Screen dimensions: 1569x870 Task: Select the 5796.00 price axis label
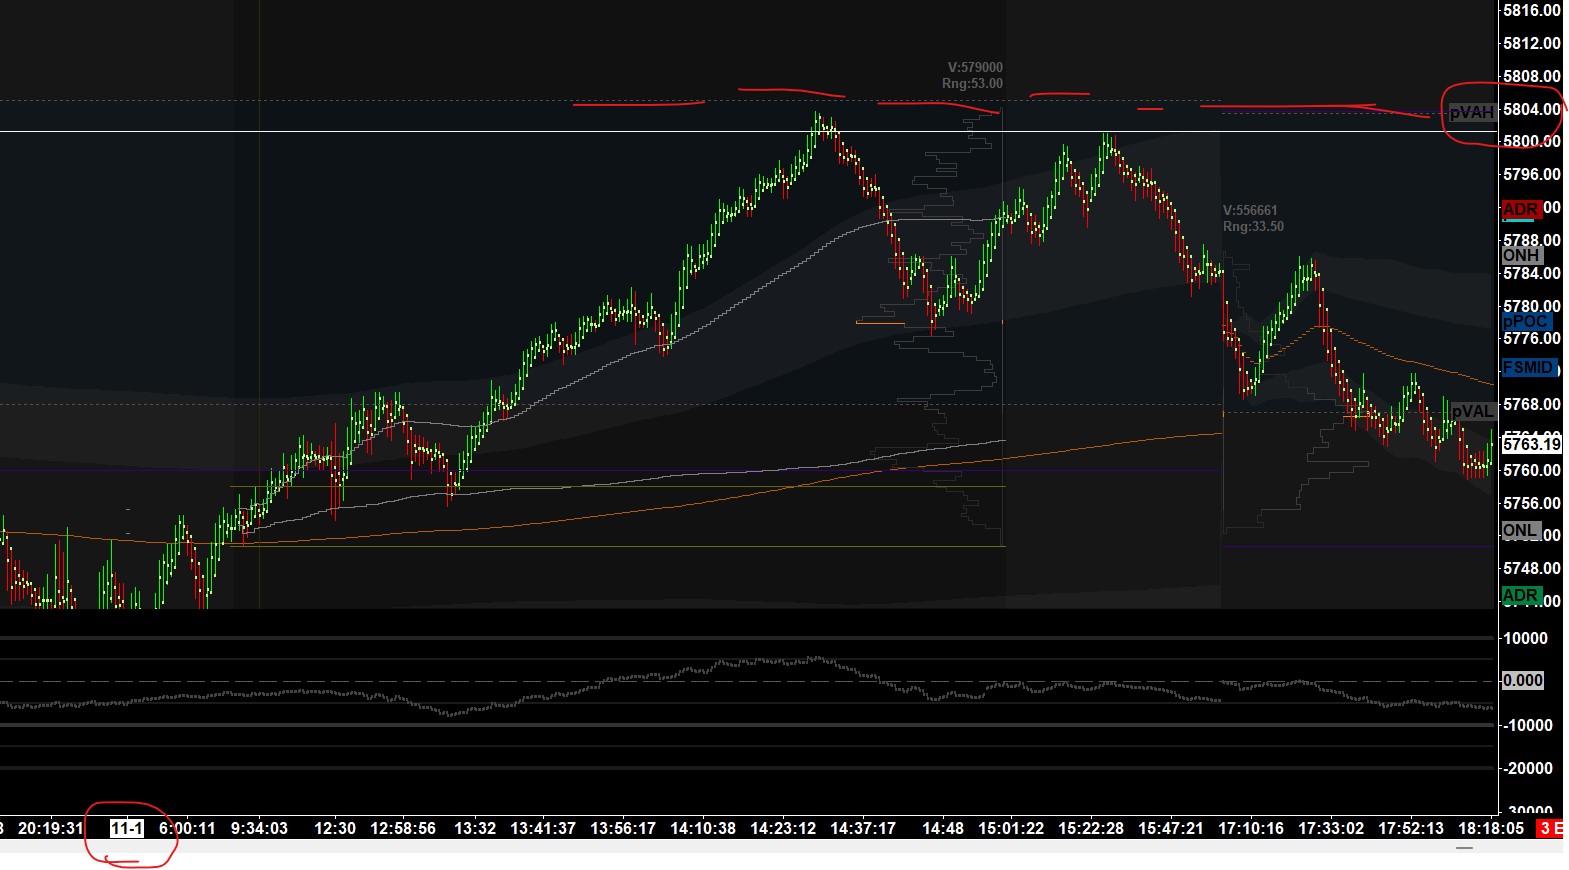click(1532, 174)
